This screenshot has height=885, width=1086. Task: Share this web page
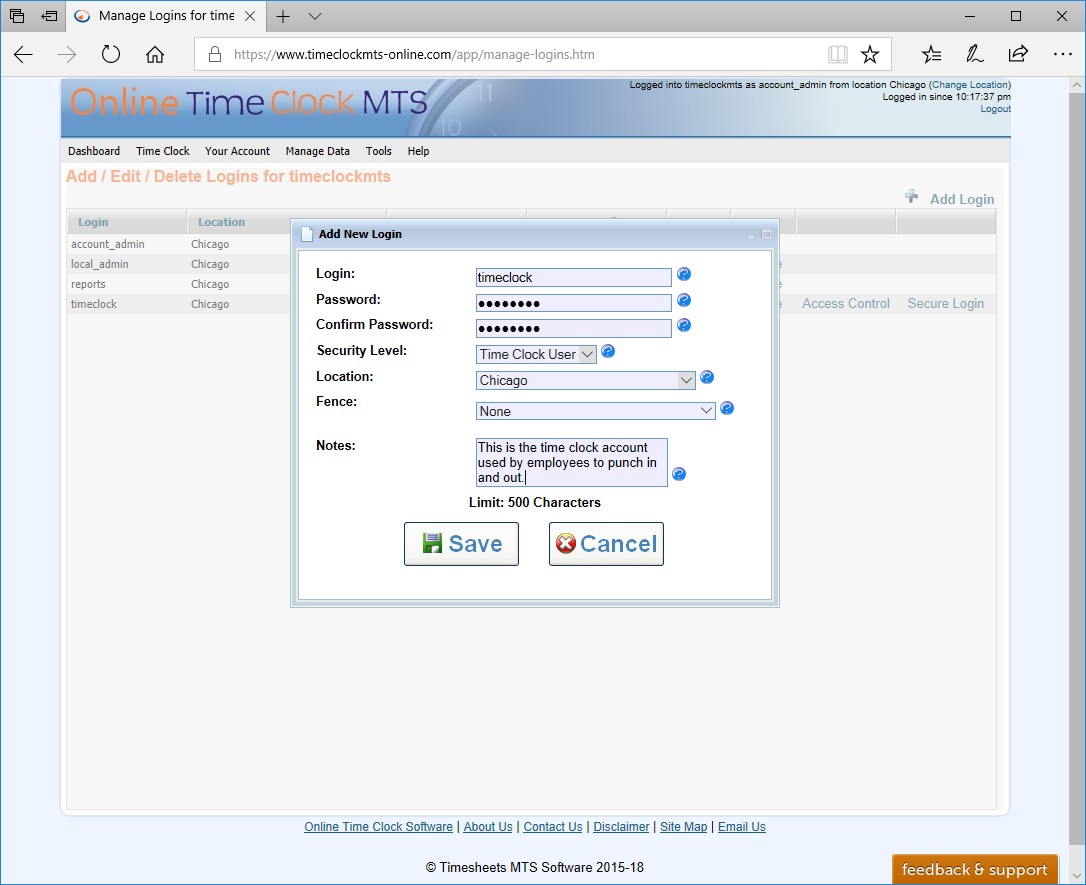(1018, 54)
